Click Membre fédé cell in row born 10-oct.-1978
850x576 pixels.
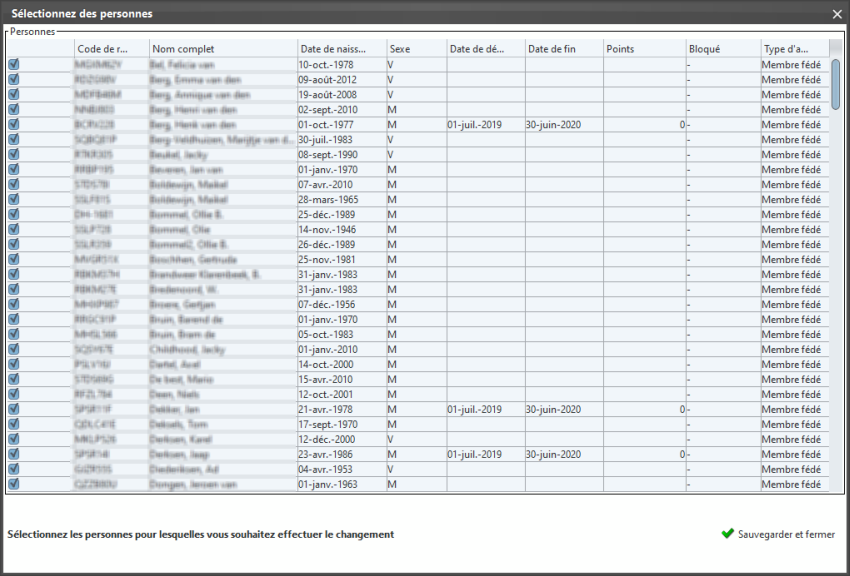coord(795,64)
